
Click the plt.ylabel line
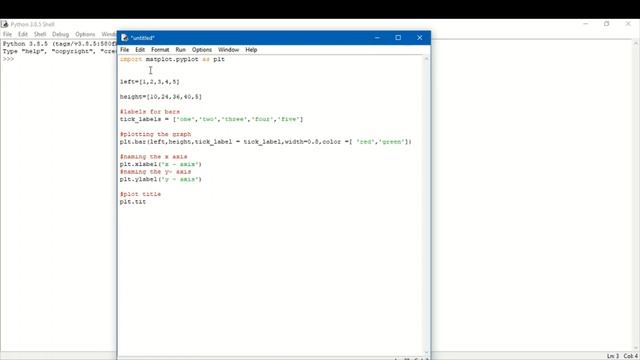[x=161, y=179]
